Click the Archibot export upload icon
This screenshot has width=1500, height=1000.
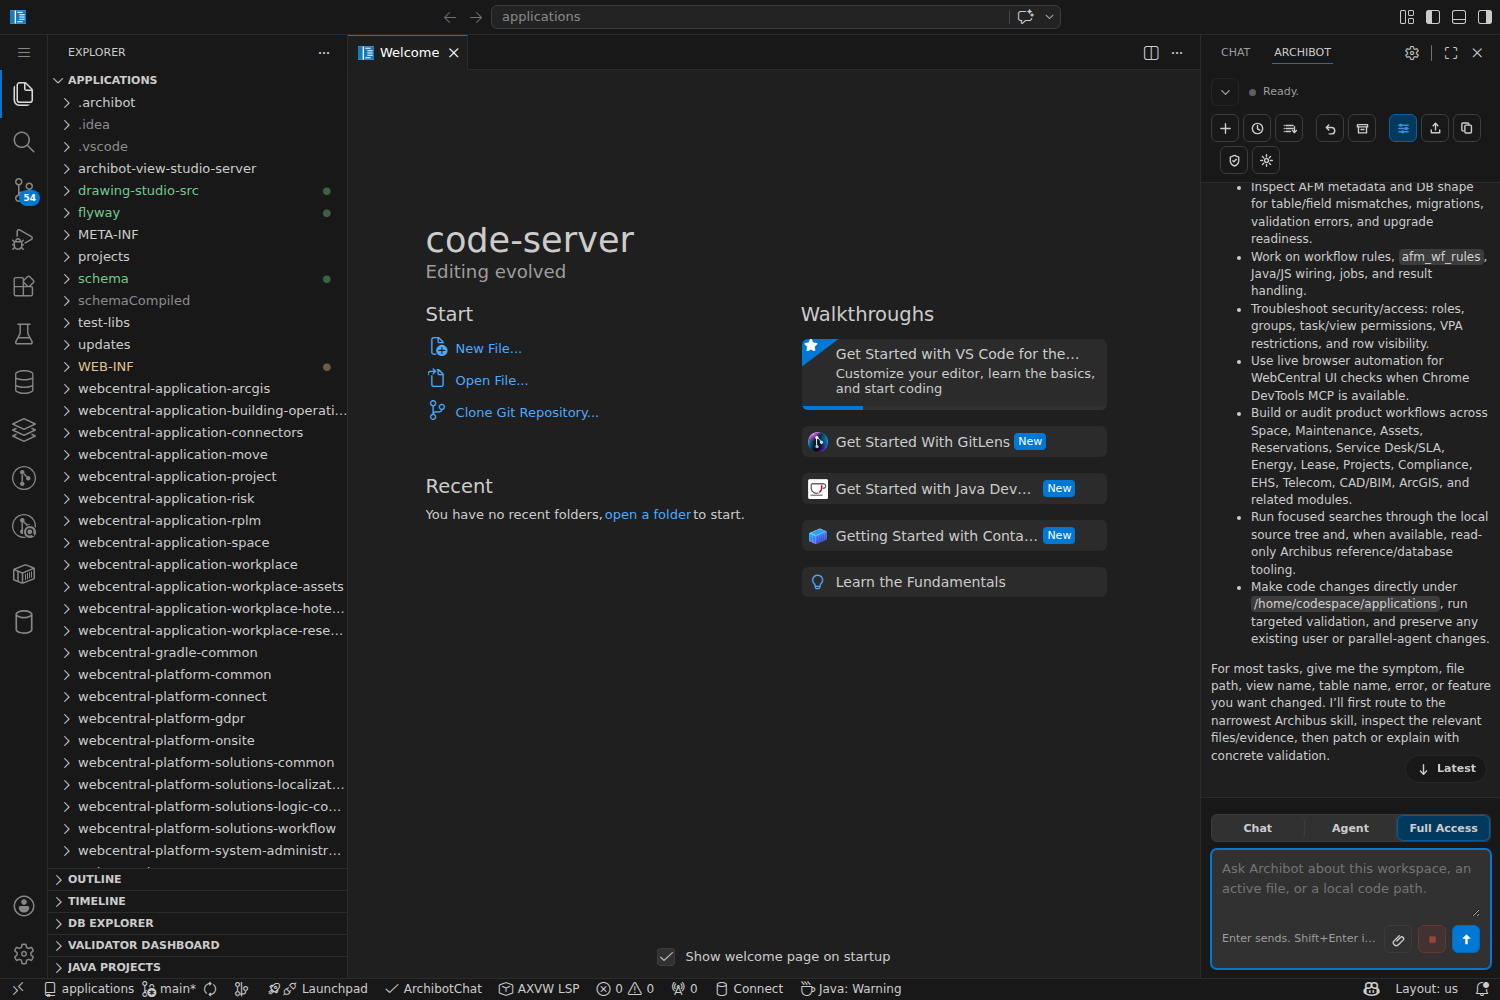[x=1435, y=128]
